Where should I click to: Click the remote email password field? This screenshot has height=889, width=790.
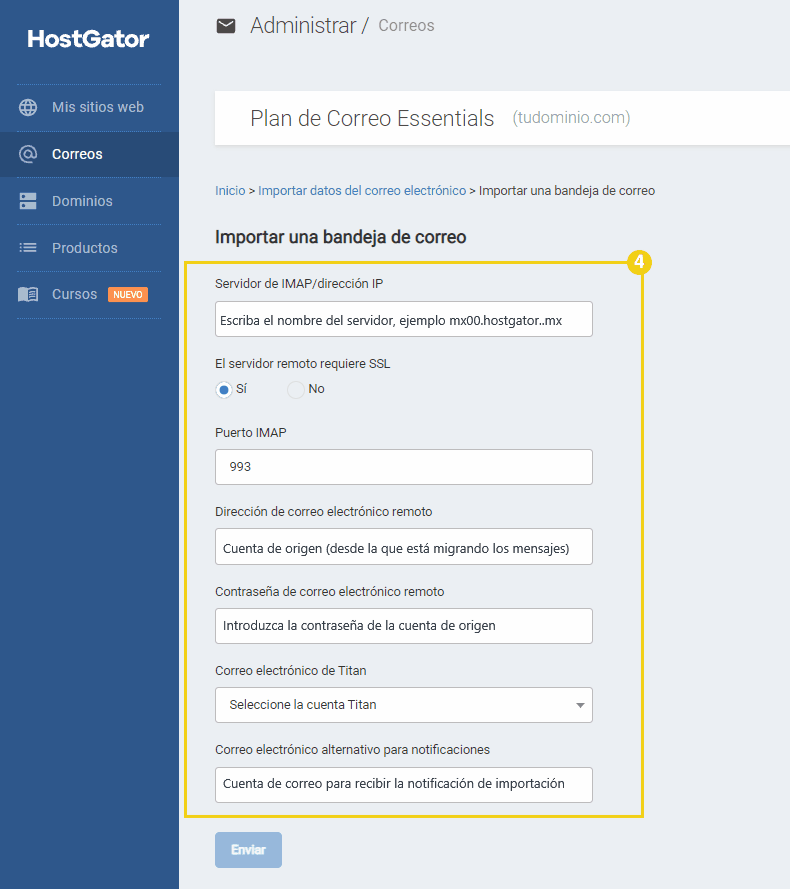click(x=404, y=626)
